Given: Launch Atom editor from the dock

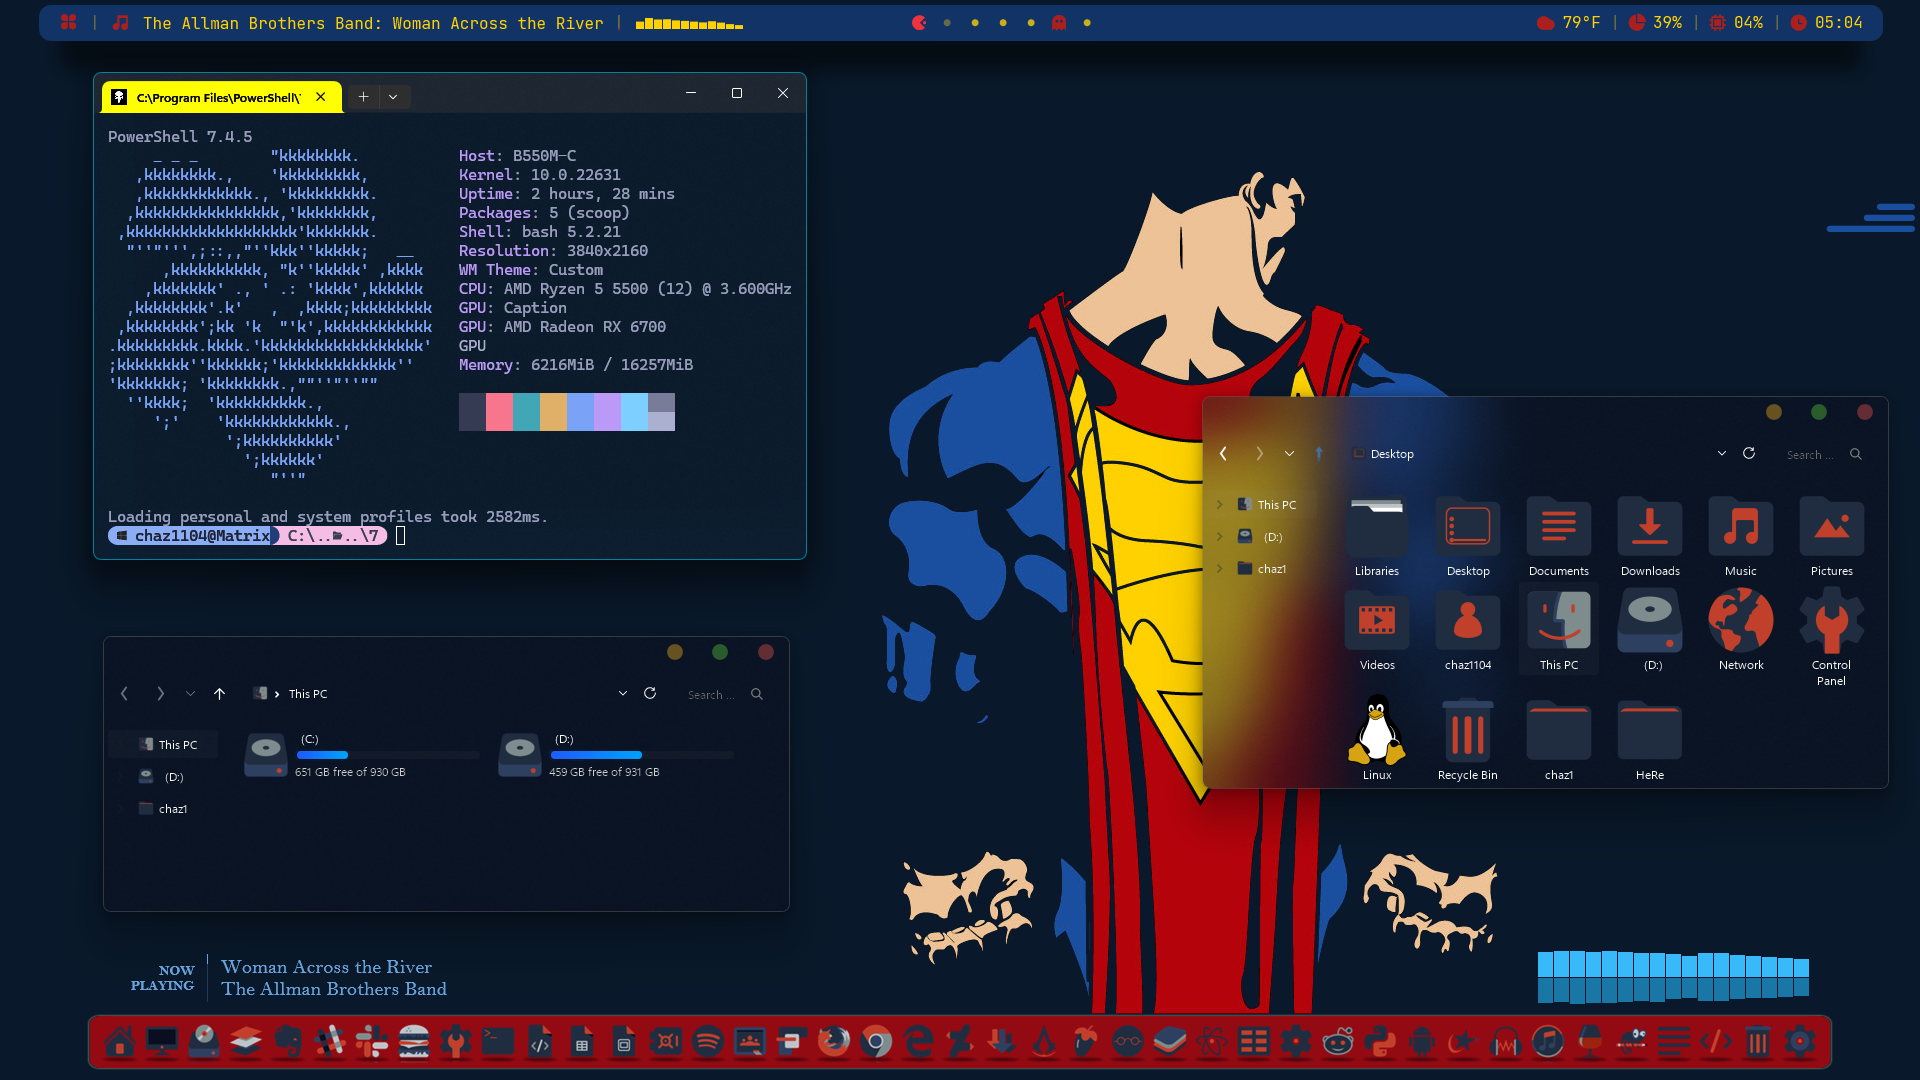Looking at the screenshot, I should [x=1212, y=1042].
